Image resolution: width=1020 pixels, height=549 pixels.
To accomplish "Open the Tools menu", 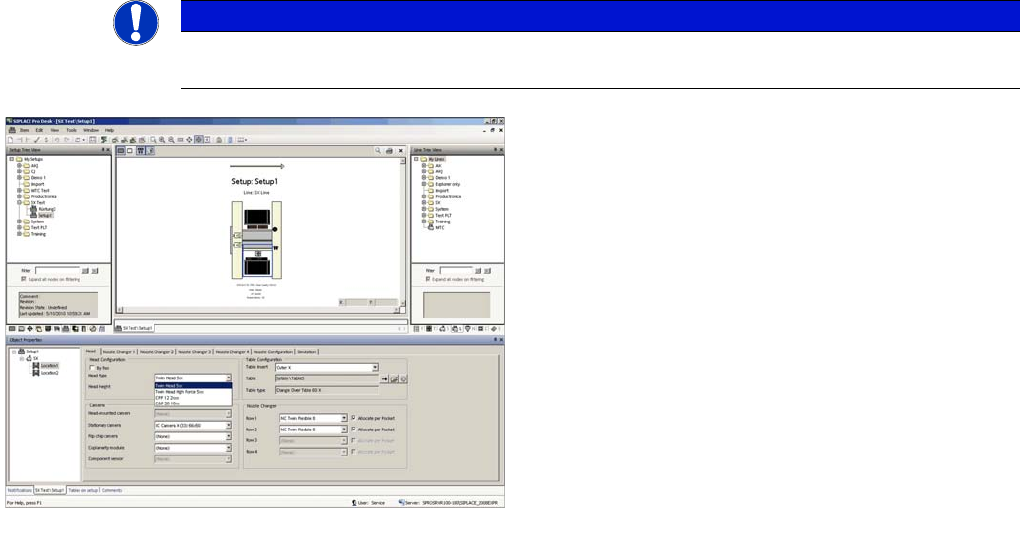I will coord(71,130).
